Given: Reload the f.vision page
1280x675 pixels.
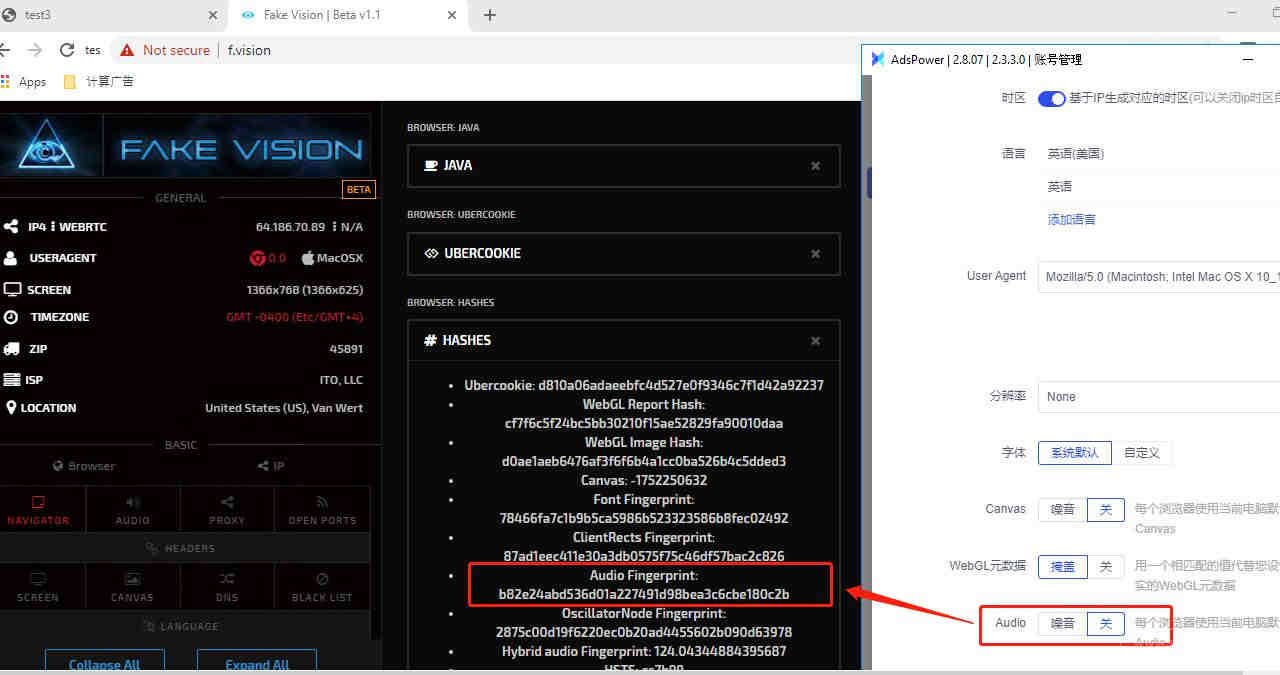Looking at the screenshot, I should [x=67, y=50].
